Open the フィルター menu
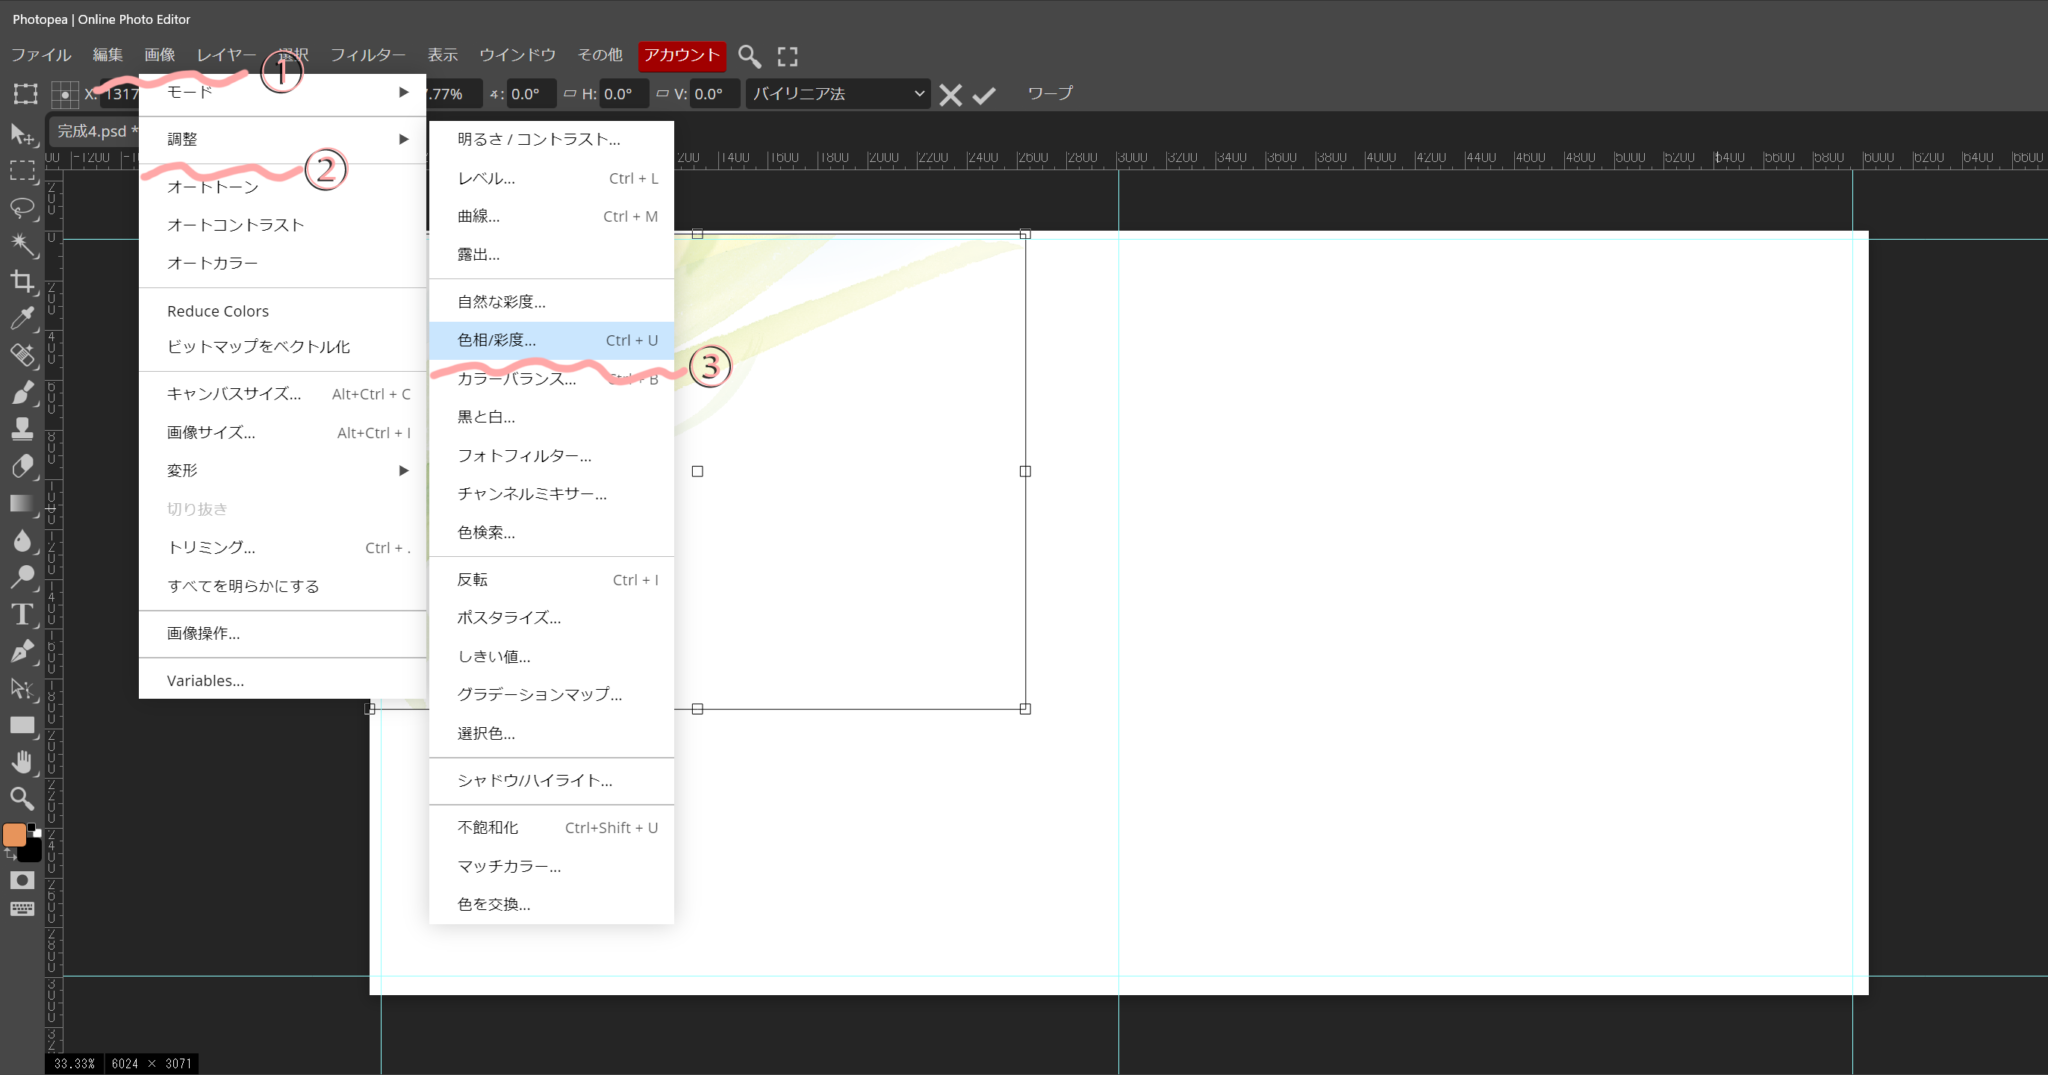2048x1075 pixels. coord(369,55)
